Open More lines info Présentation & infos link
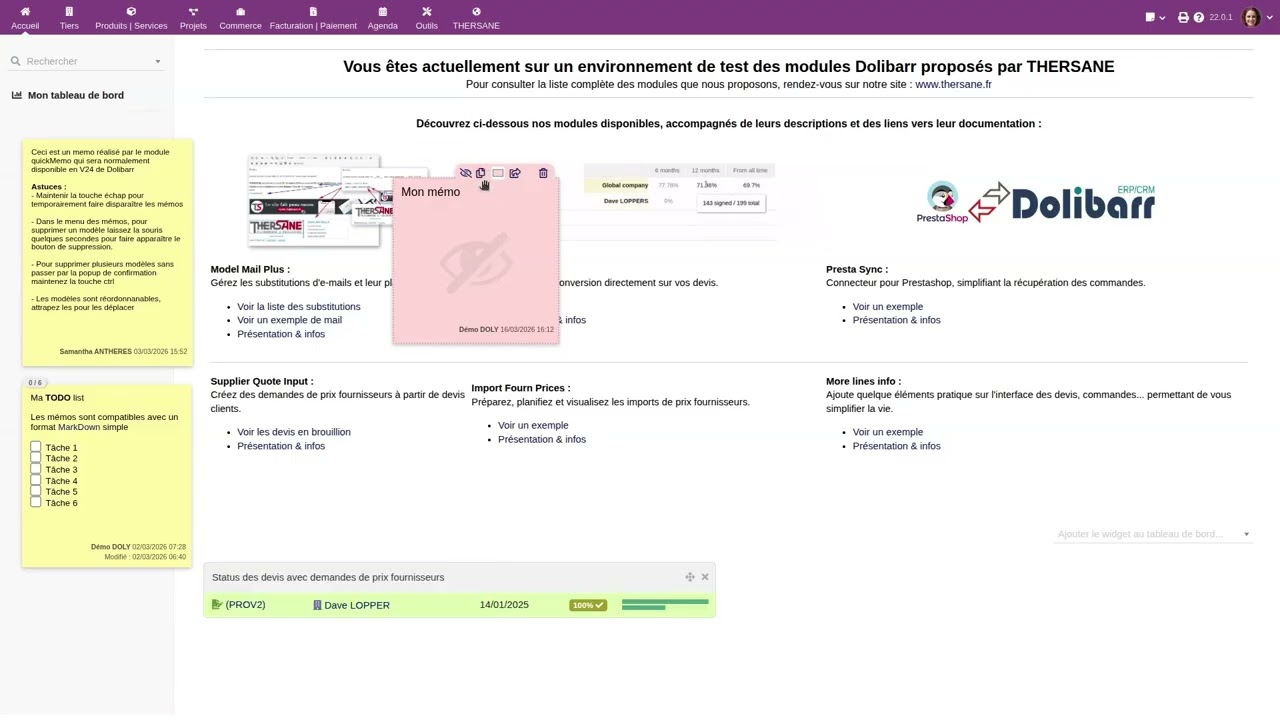This screenshot has width=1280, height=720. (897, 446)
